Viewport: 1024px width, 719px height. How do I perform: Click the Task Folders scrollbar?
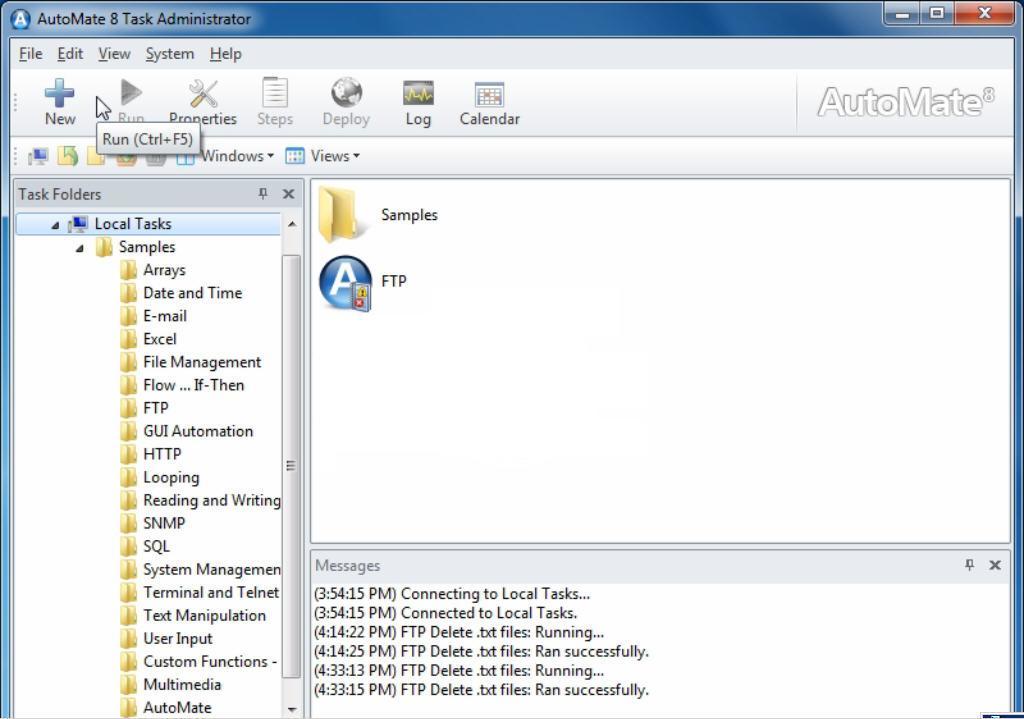291,464
